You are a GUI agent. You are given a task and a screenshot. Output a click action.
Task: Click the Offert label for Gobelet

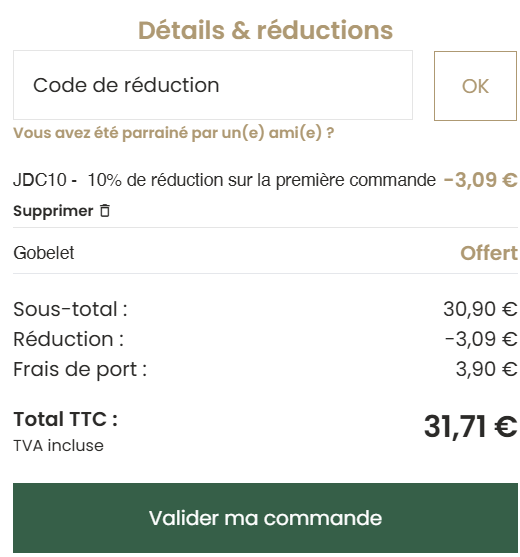click(489, 253)
